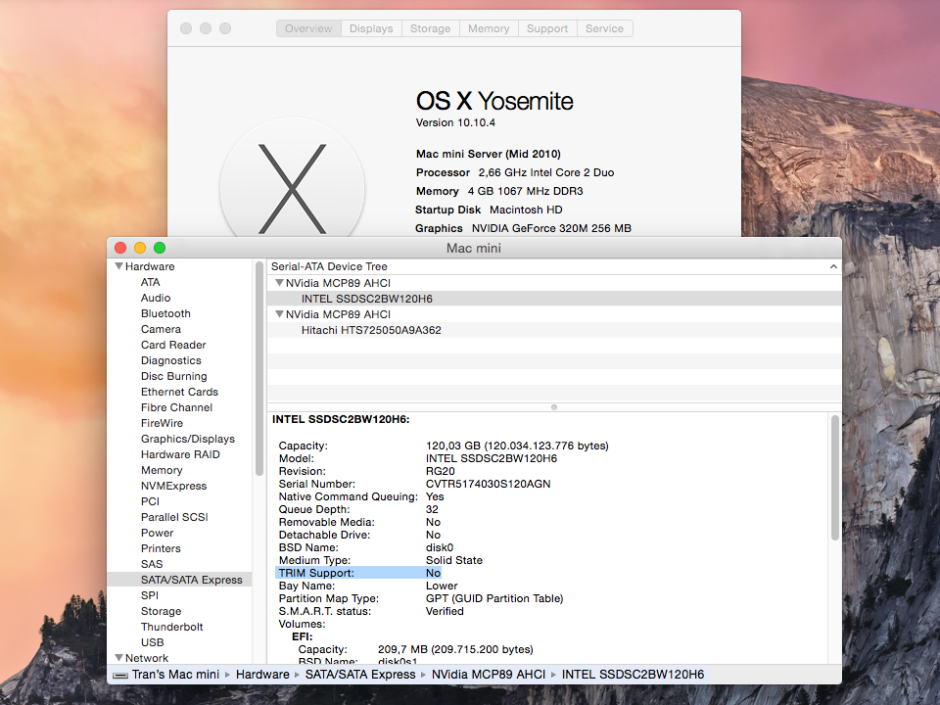The image size is (940, 705).
Task: Click SATA/SATA Express in the path bar
Action: pos(360,674)
